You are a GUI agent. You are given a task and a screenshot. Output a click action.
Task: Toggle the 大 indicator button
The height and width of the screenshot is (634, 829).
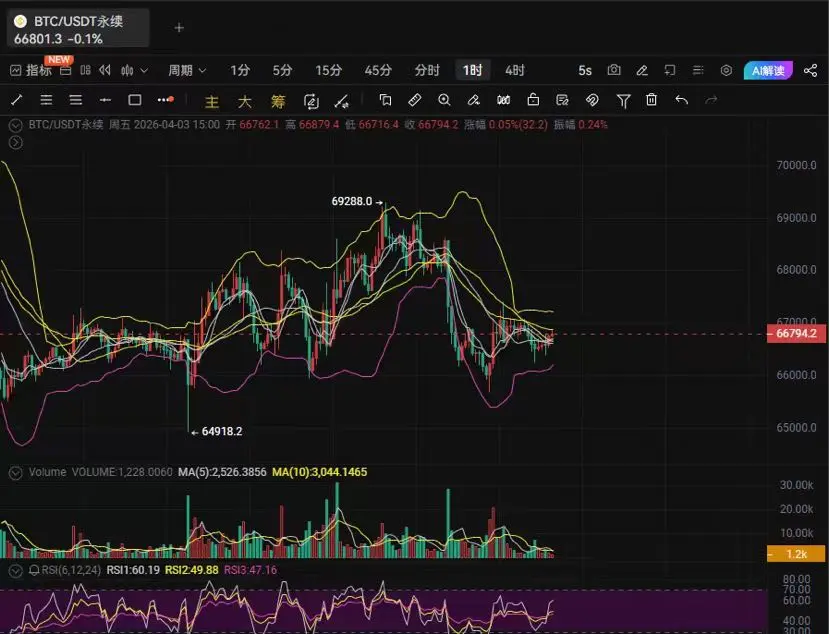tap(244, 101)
